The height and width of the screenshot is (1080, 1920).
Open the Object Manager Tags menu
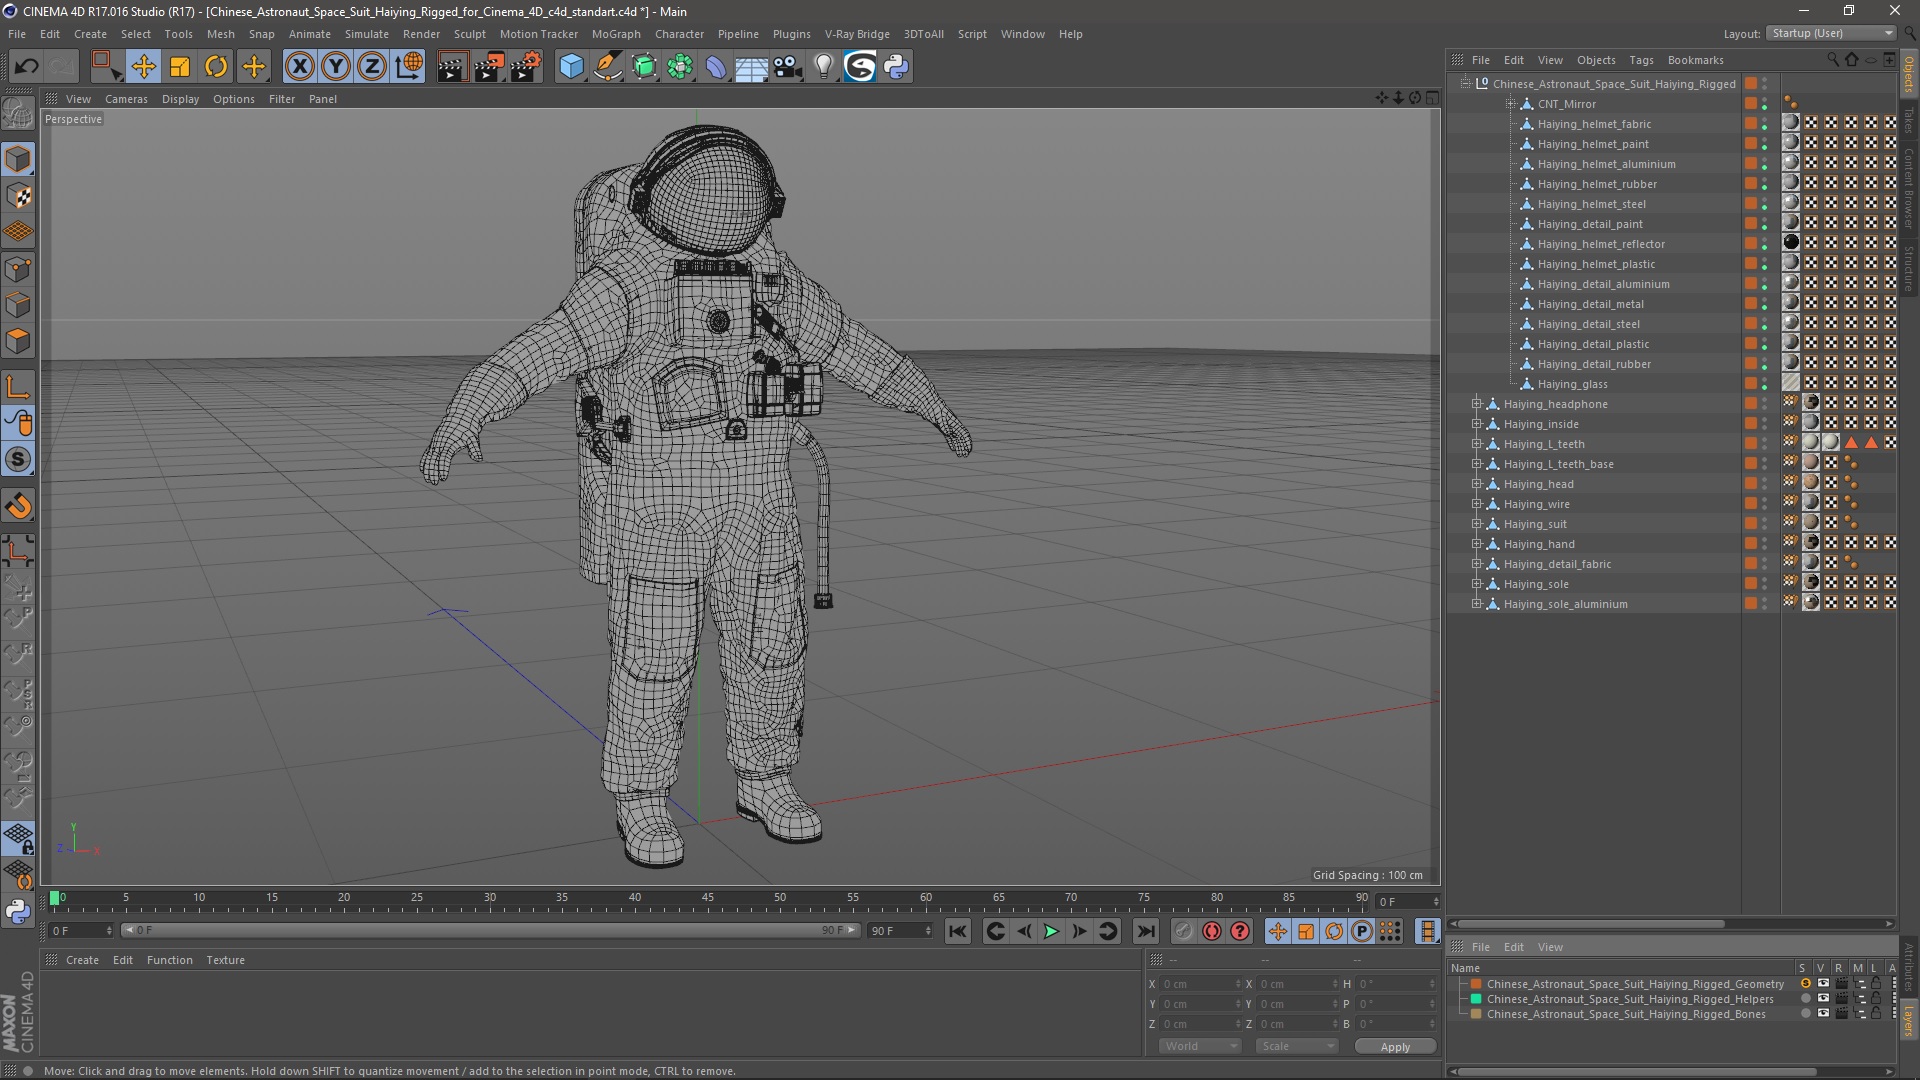coord(1641,60)
